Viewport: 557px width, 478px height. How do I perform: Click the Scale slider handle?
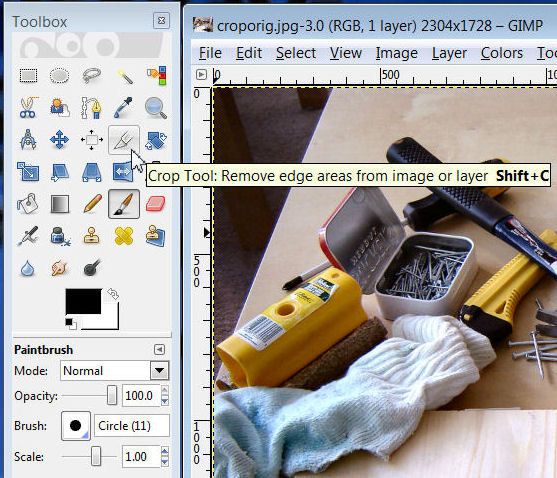(96, 456)
